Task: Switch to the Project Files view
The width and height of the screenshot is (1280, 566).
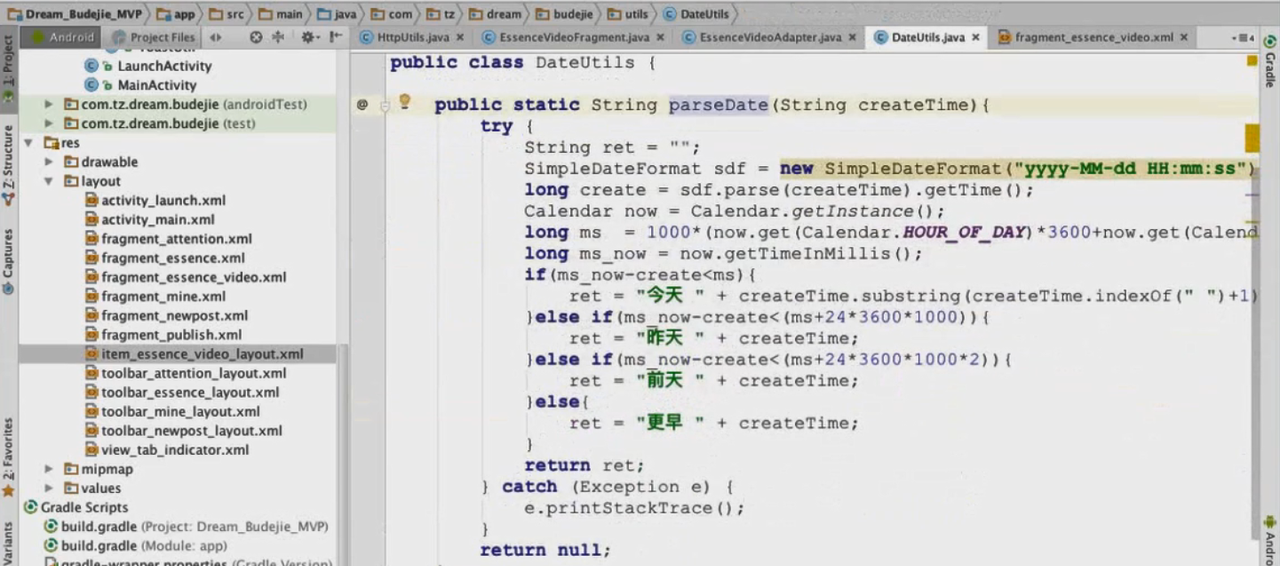Action: tap(153, 37)
